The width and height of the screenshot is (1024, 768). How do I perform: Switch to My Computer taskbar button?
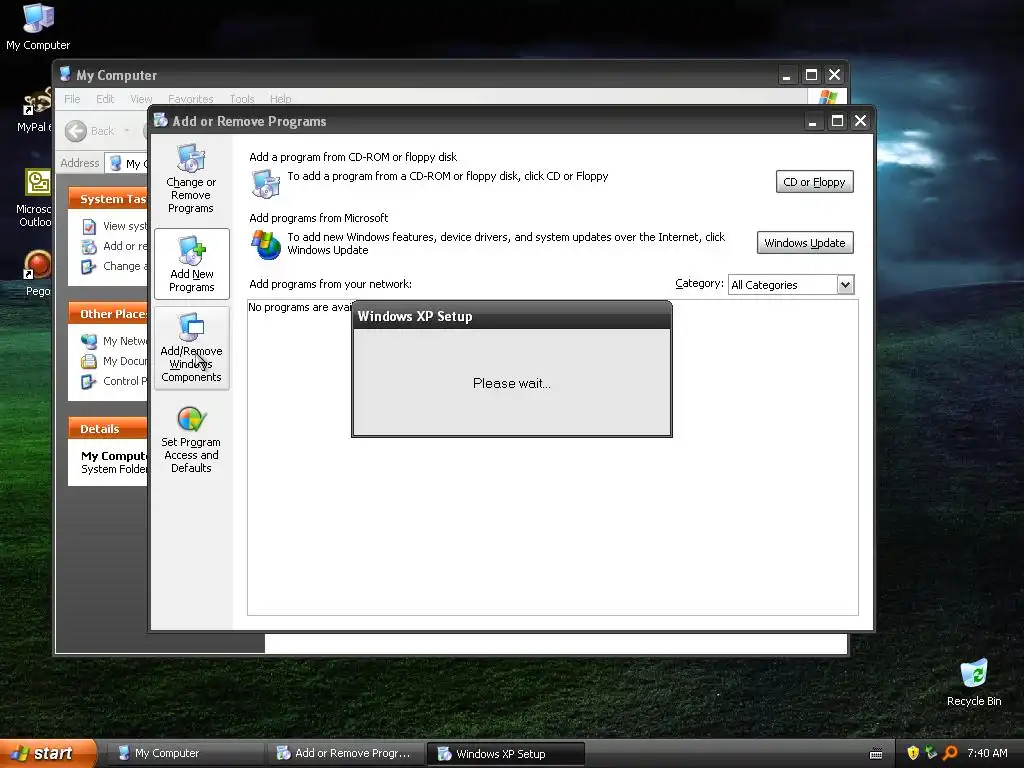click(185, 754)
